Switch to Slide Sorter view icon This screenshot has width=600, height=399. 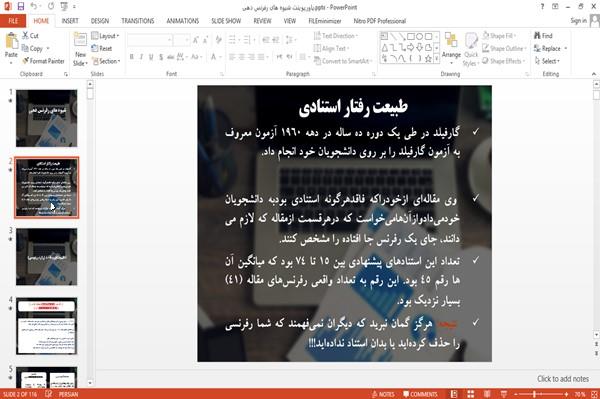click(471, 394)
